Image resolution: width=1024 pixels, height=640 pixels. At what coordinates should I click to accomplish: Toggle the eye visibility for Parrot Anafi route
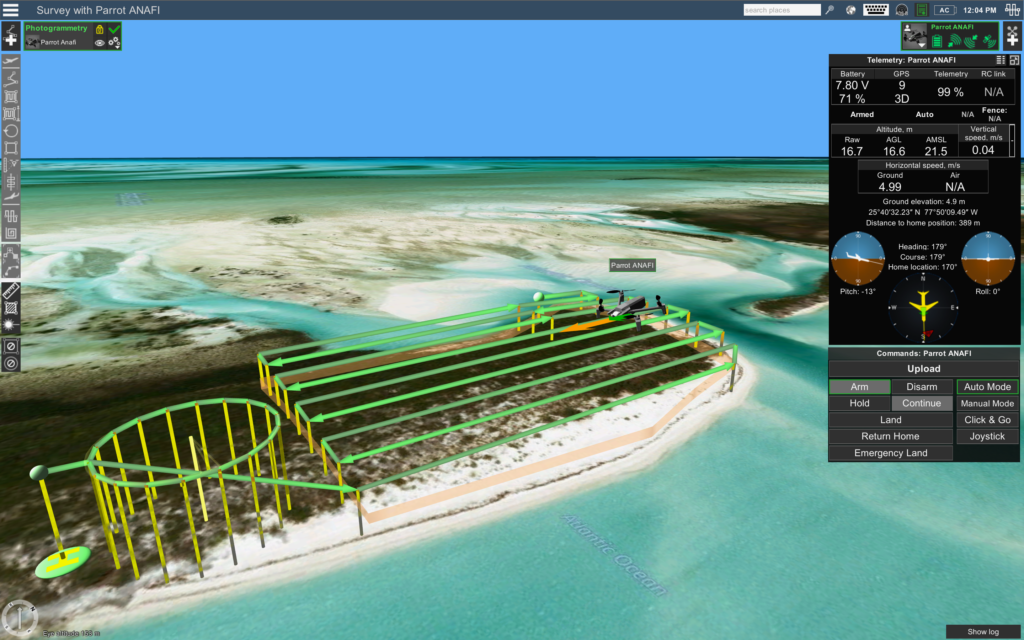[100, 43]
